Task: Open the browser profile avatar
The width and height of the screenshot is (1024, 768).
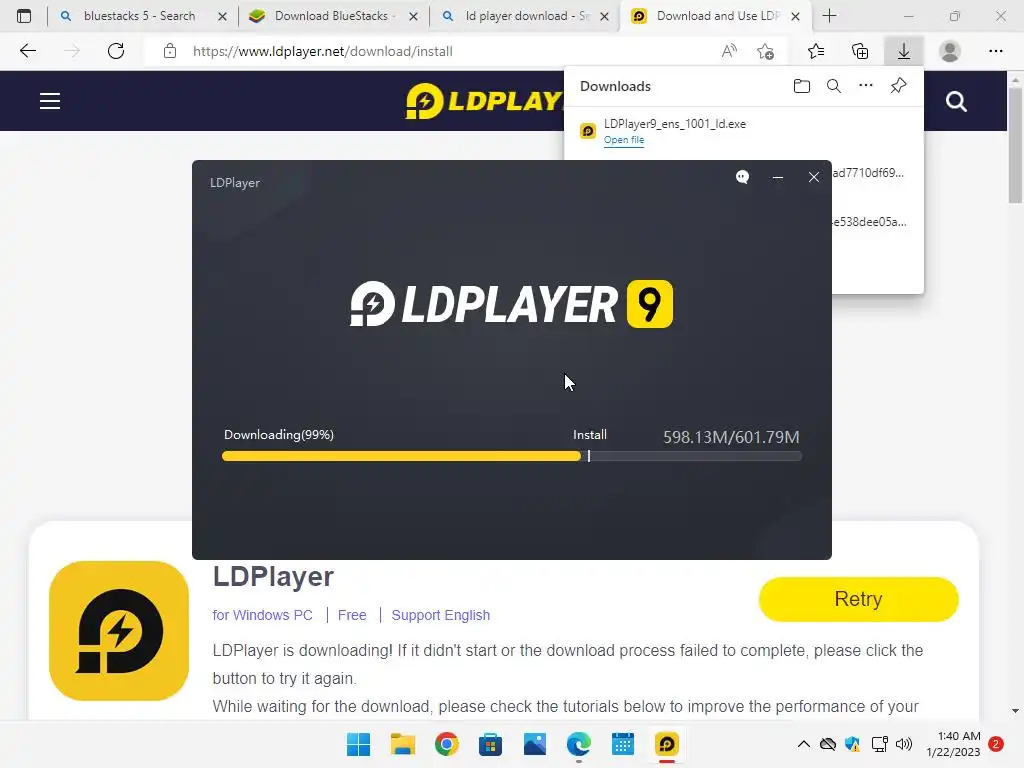Action: tap(950, 51)
